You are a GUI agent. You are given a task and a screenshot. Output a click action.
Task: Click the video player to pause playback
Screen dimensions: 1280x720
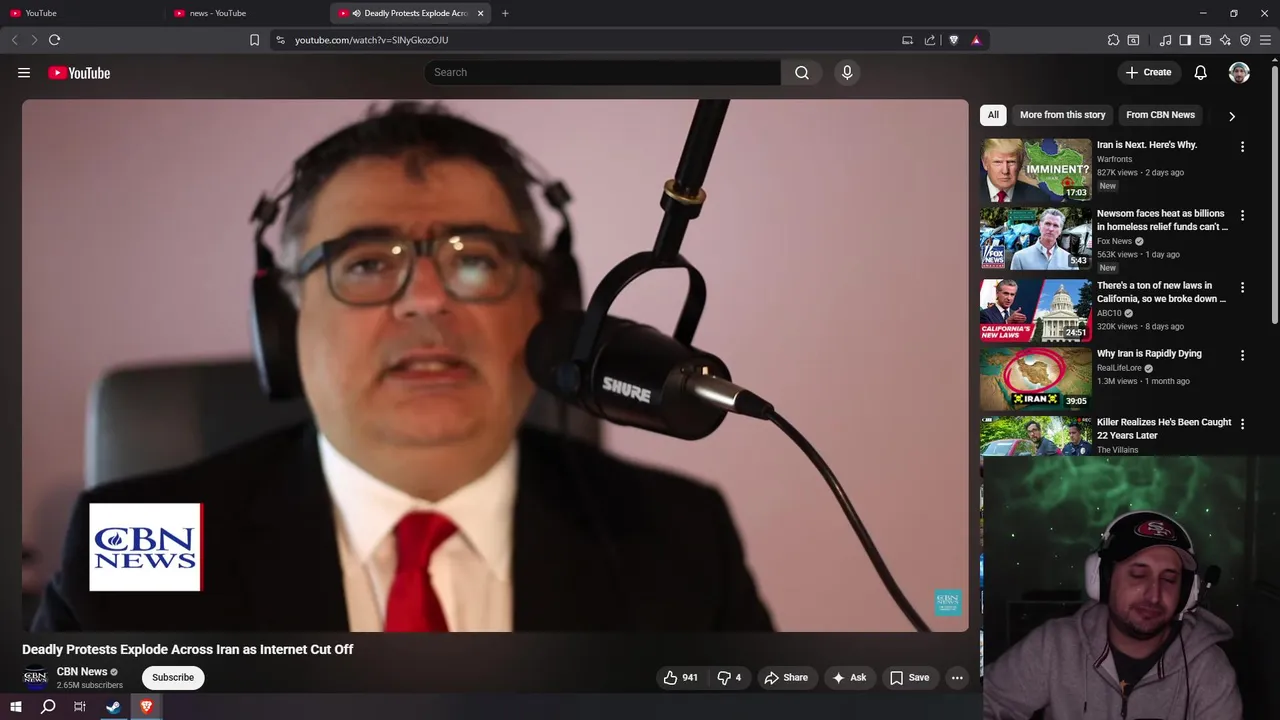(x=495, y=365)
